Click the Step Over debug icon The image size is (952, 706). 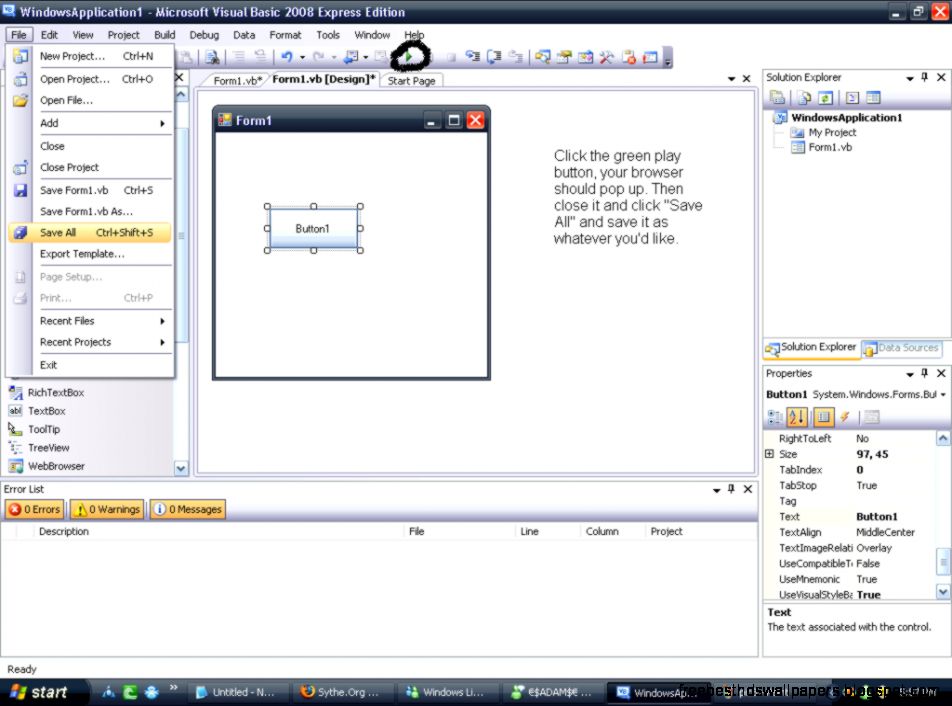point(494,56)
